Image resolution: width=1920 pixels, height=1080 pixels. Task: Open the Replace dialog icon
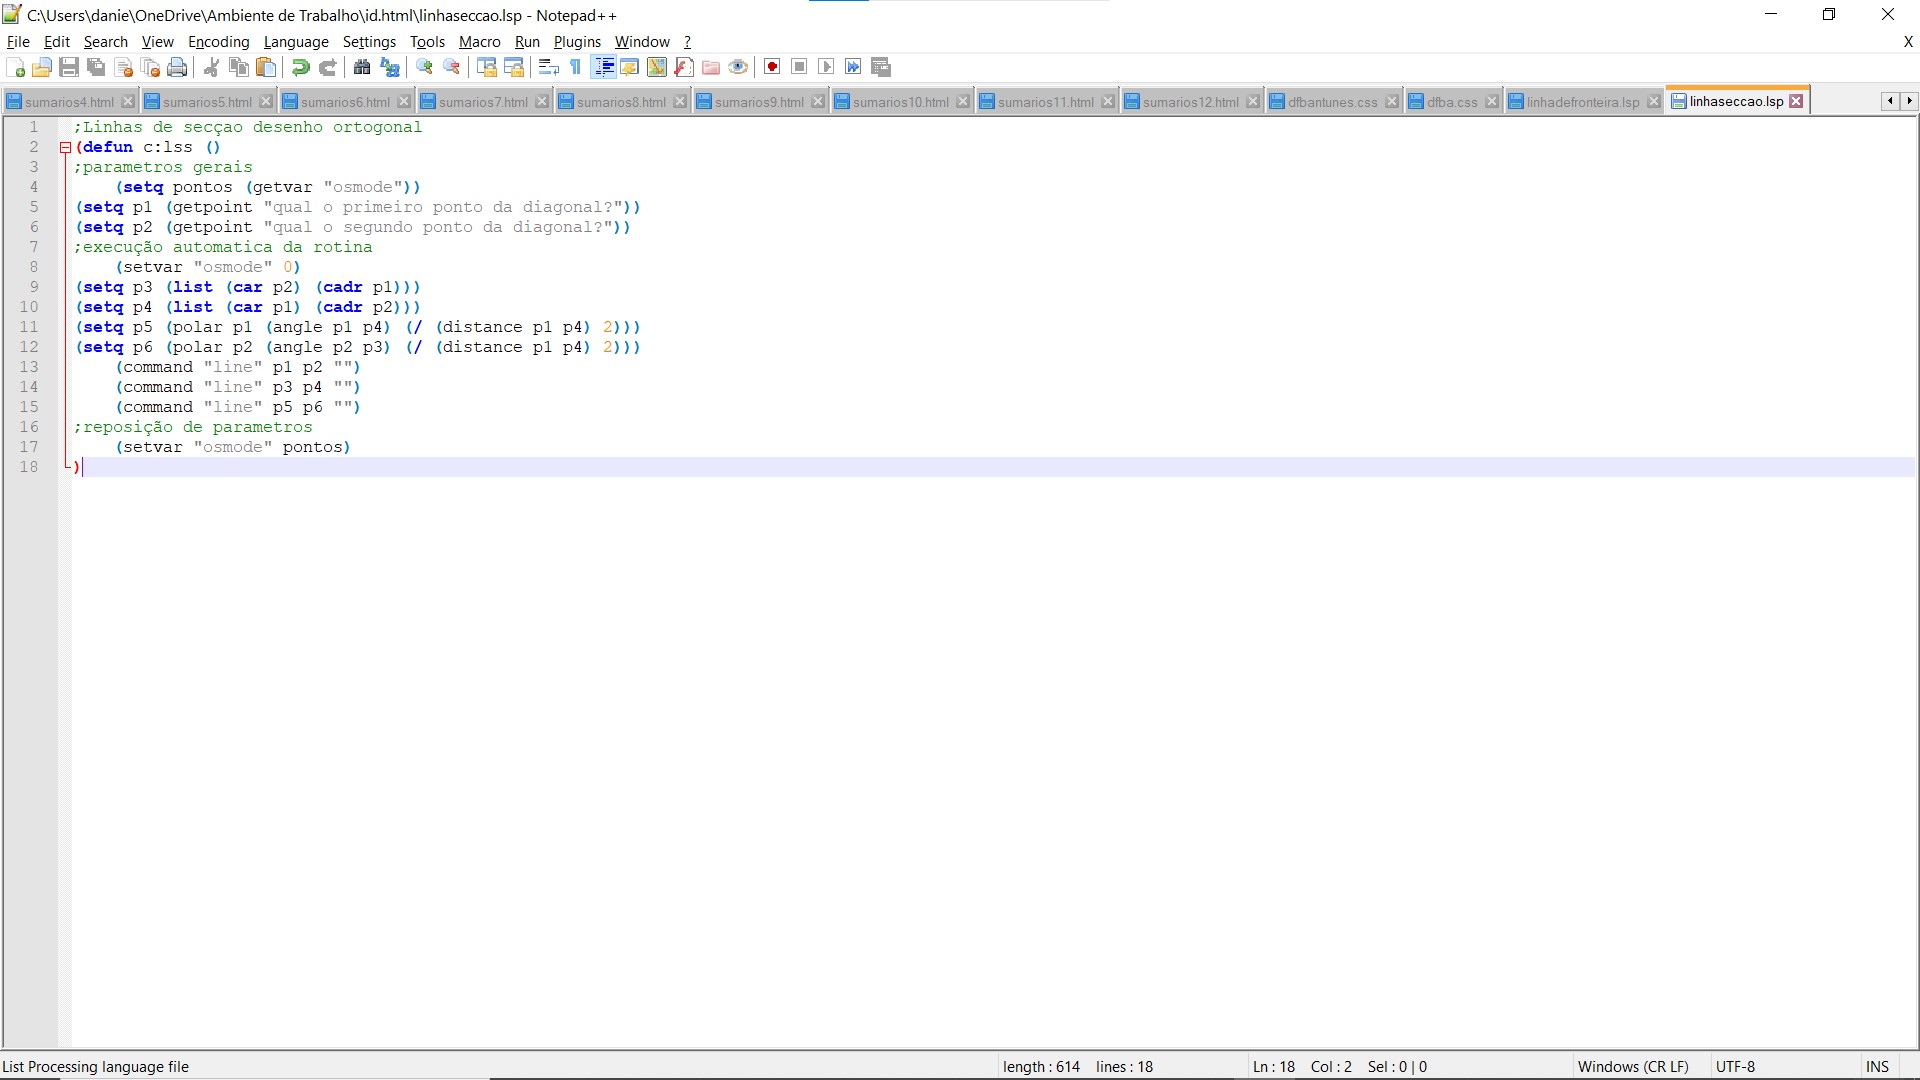pyautogui.click(x=390, y=67)
